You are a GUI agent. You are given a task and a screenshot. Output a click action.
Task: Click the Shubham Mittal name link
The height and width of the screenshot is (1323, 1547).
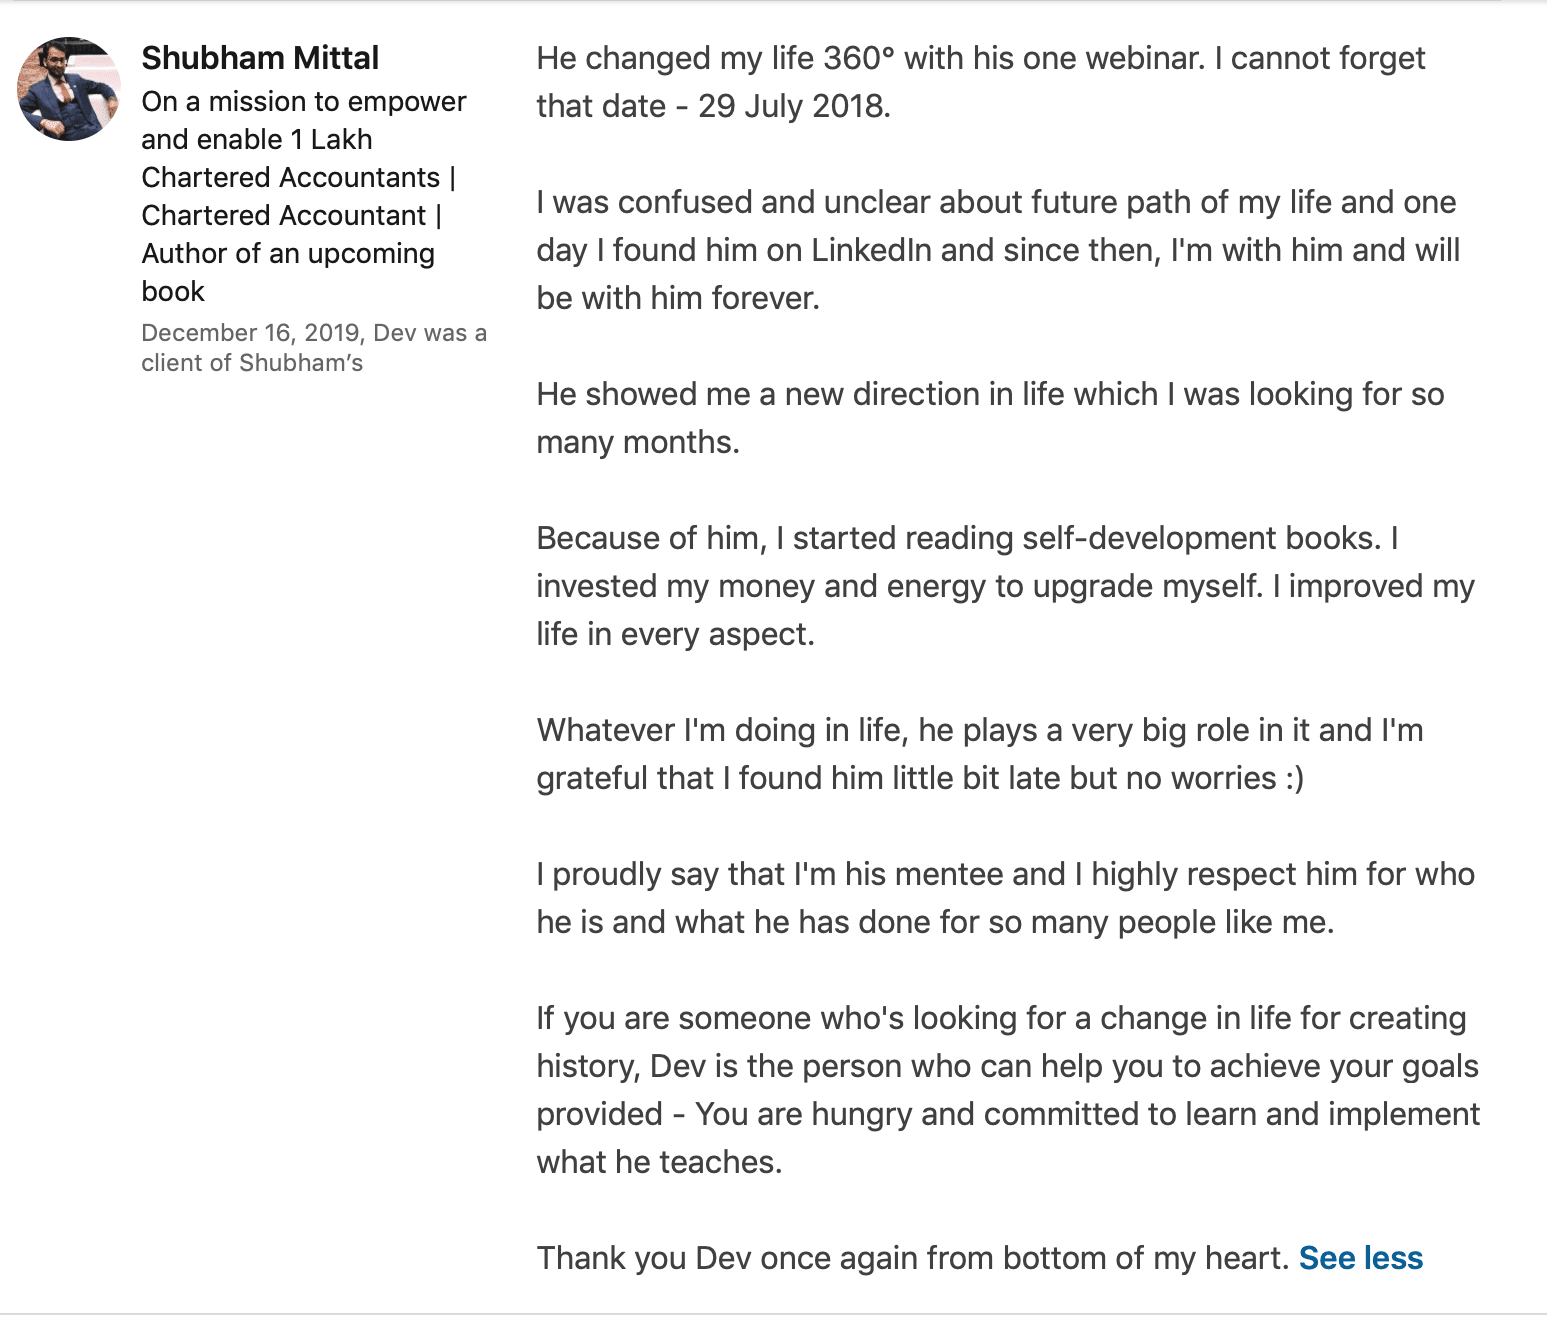[260, 58]
